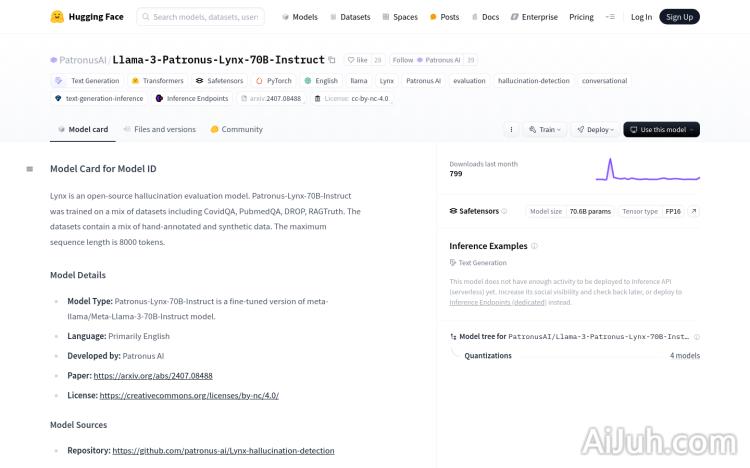The height and width of the screenshot is (468, 750).
Task: Focus the search models and datasets field
Action: point(200,17)
